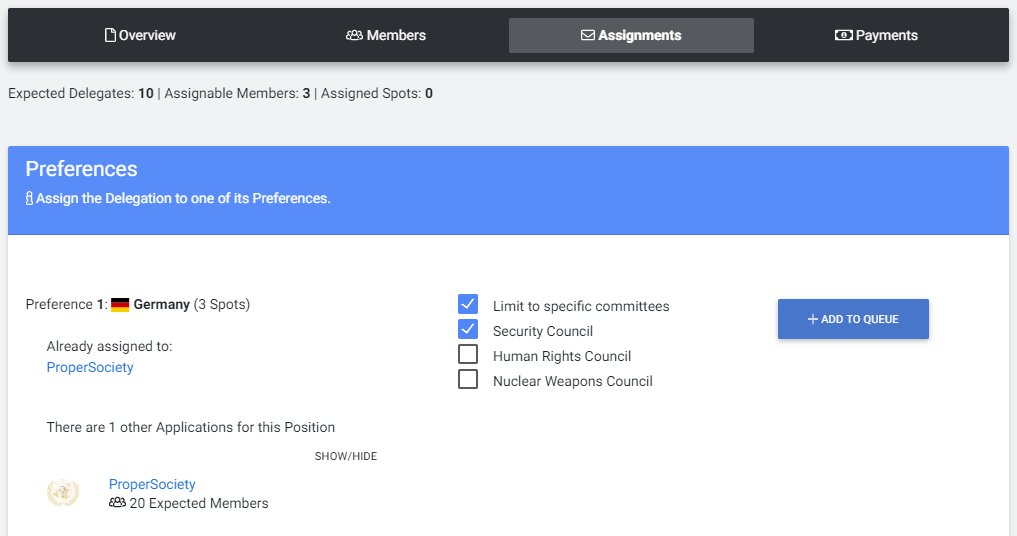Click the Members group icon
This screenshot has height=536, width=1017.
click(354, 35)
